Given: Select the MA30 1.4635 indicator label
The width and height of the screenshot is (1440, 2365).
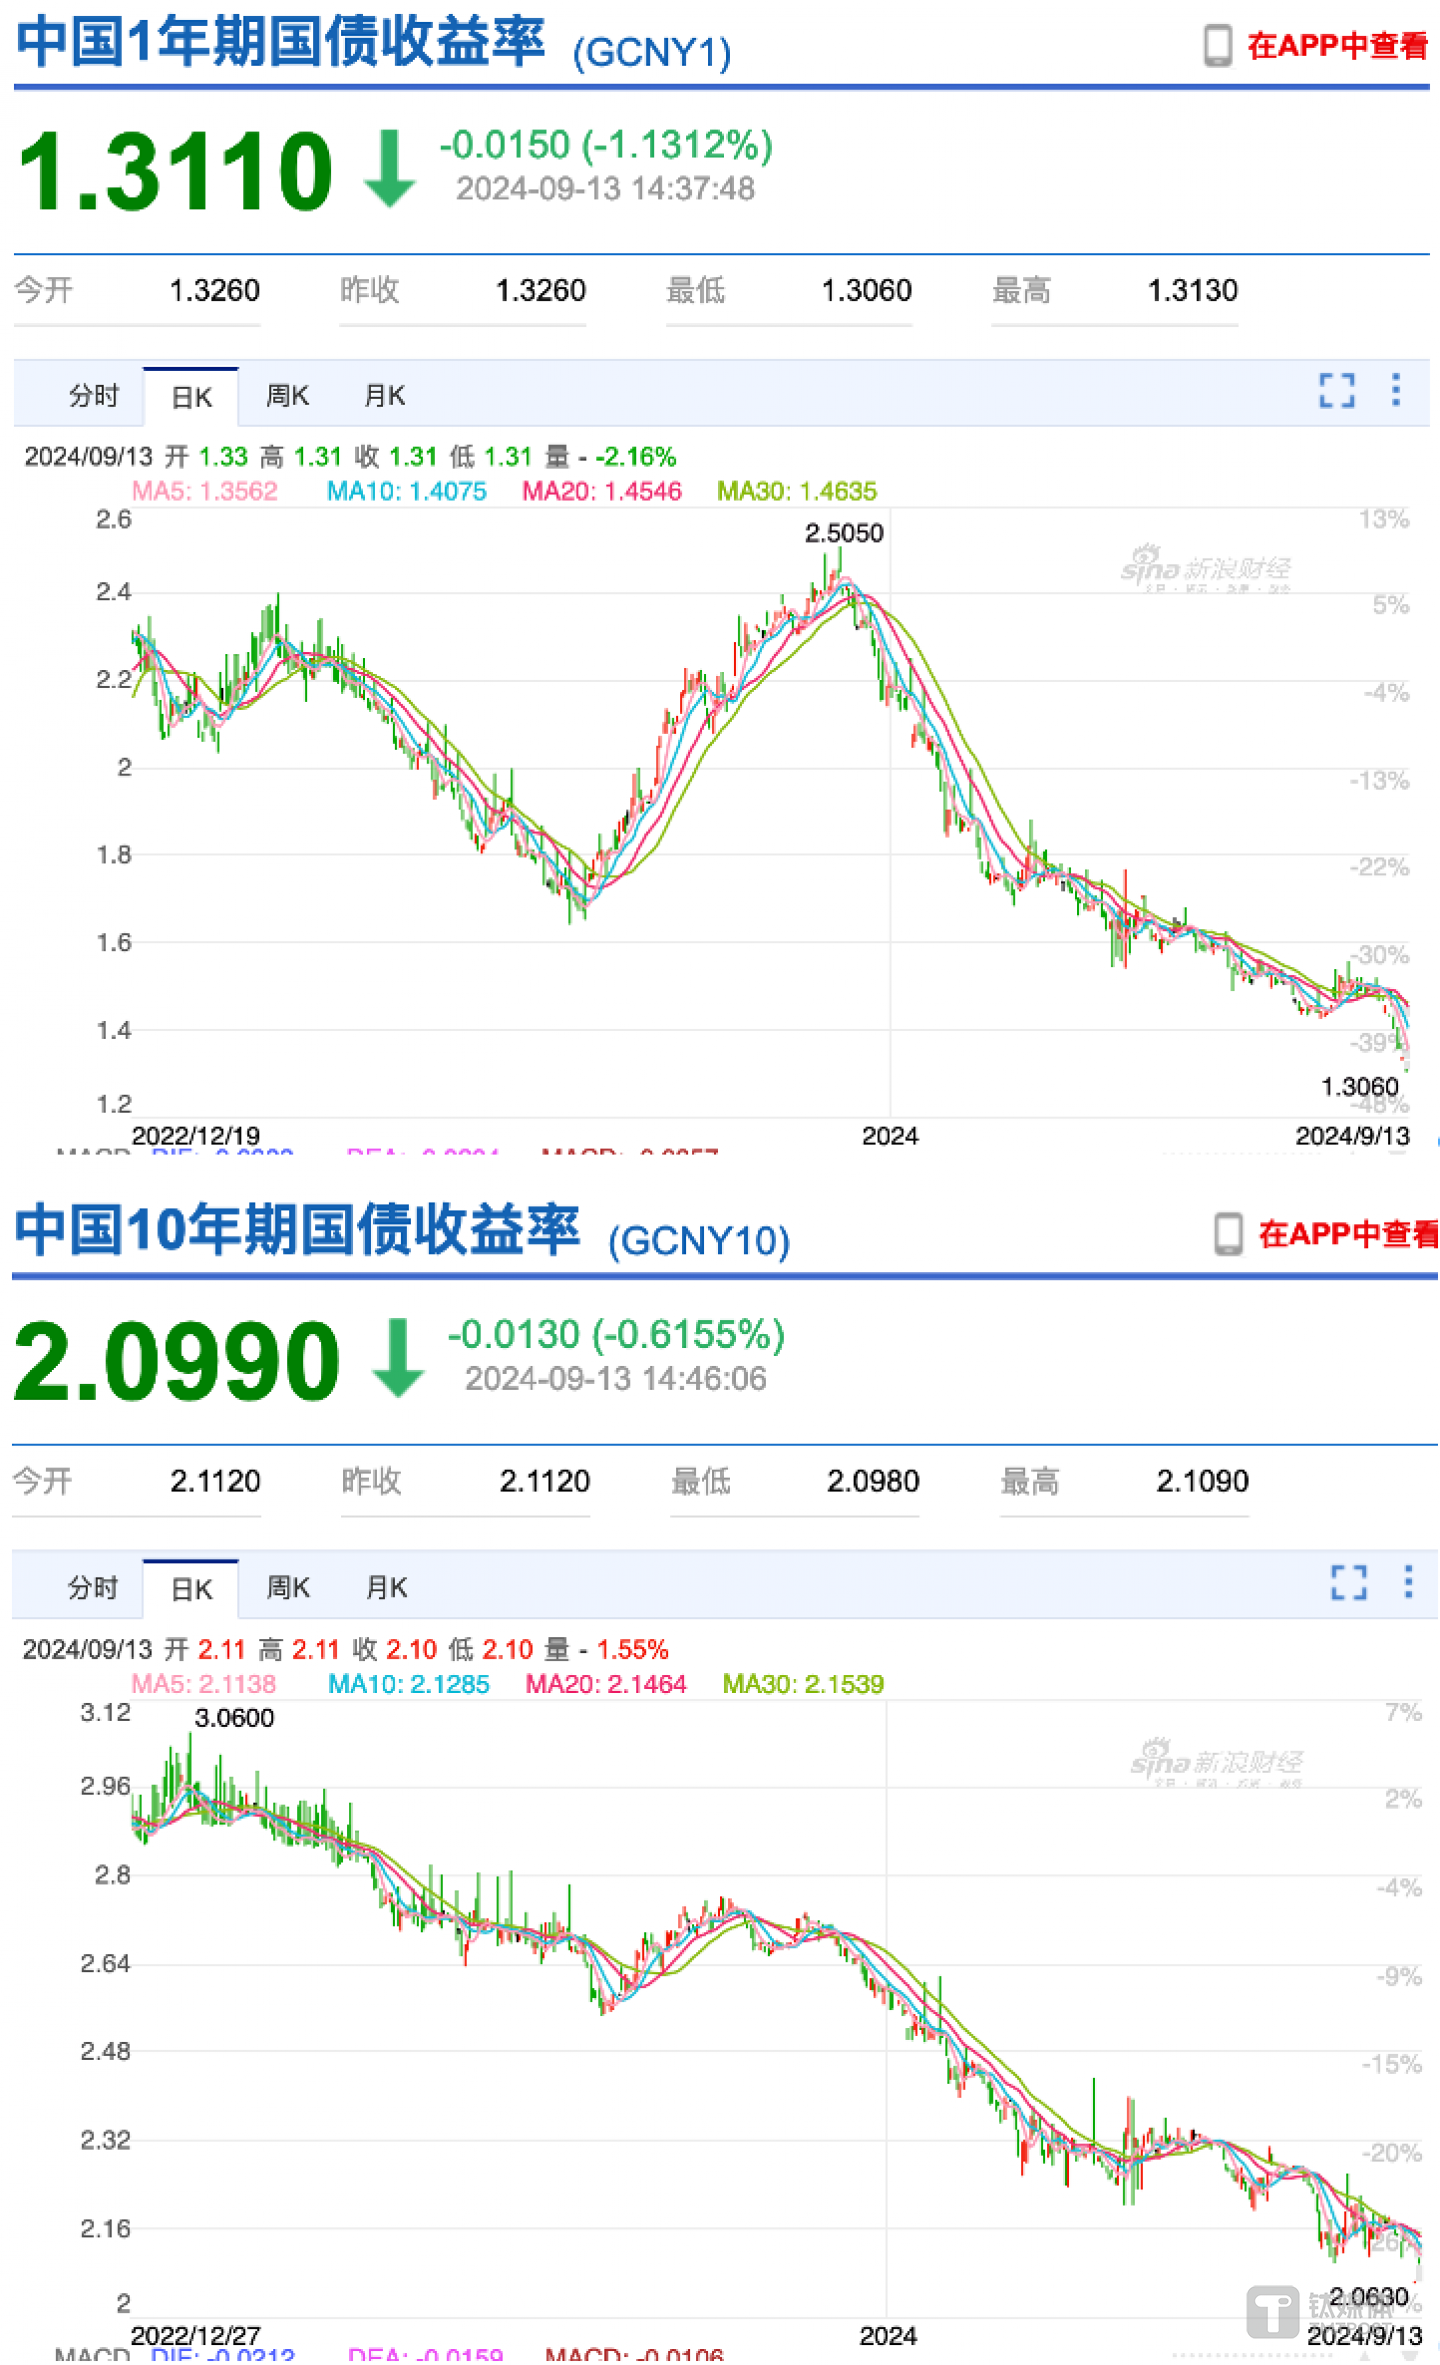Looking at the screenshot, I should pyautogui.click(x=796, y=491).
